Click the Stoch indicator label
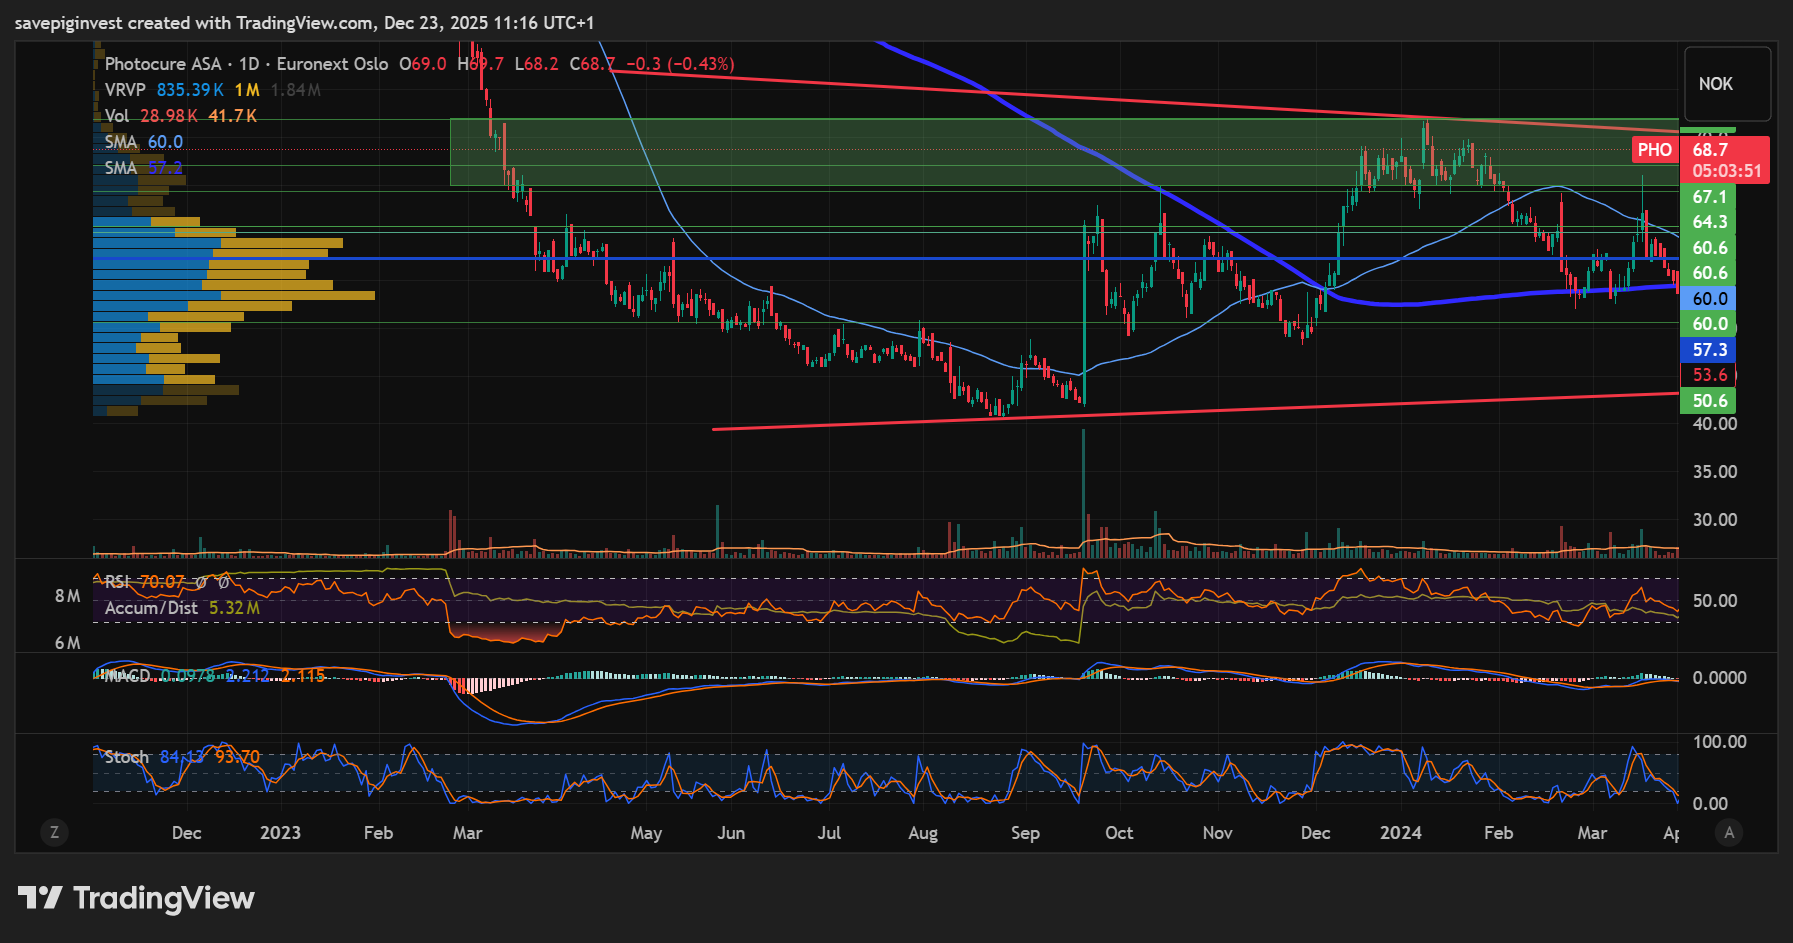1793x943 pixels. coord(126,757)
